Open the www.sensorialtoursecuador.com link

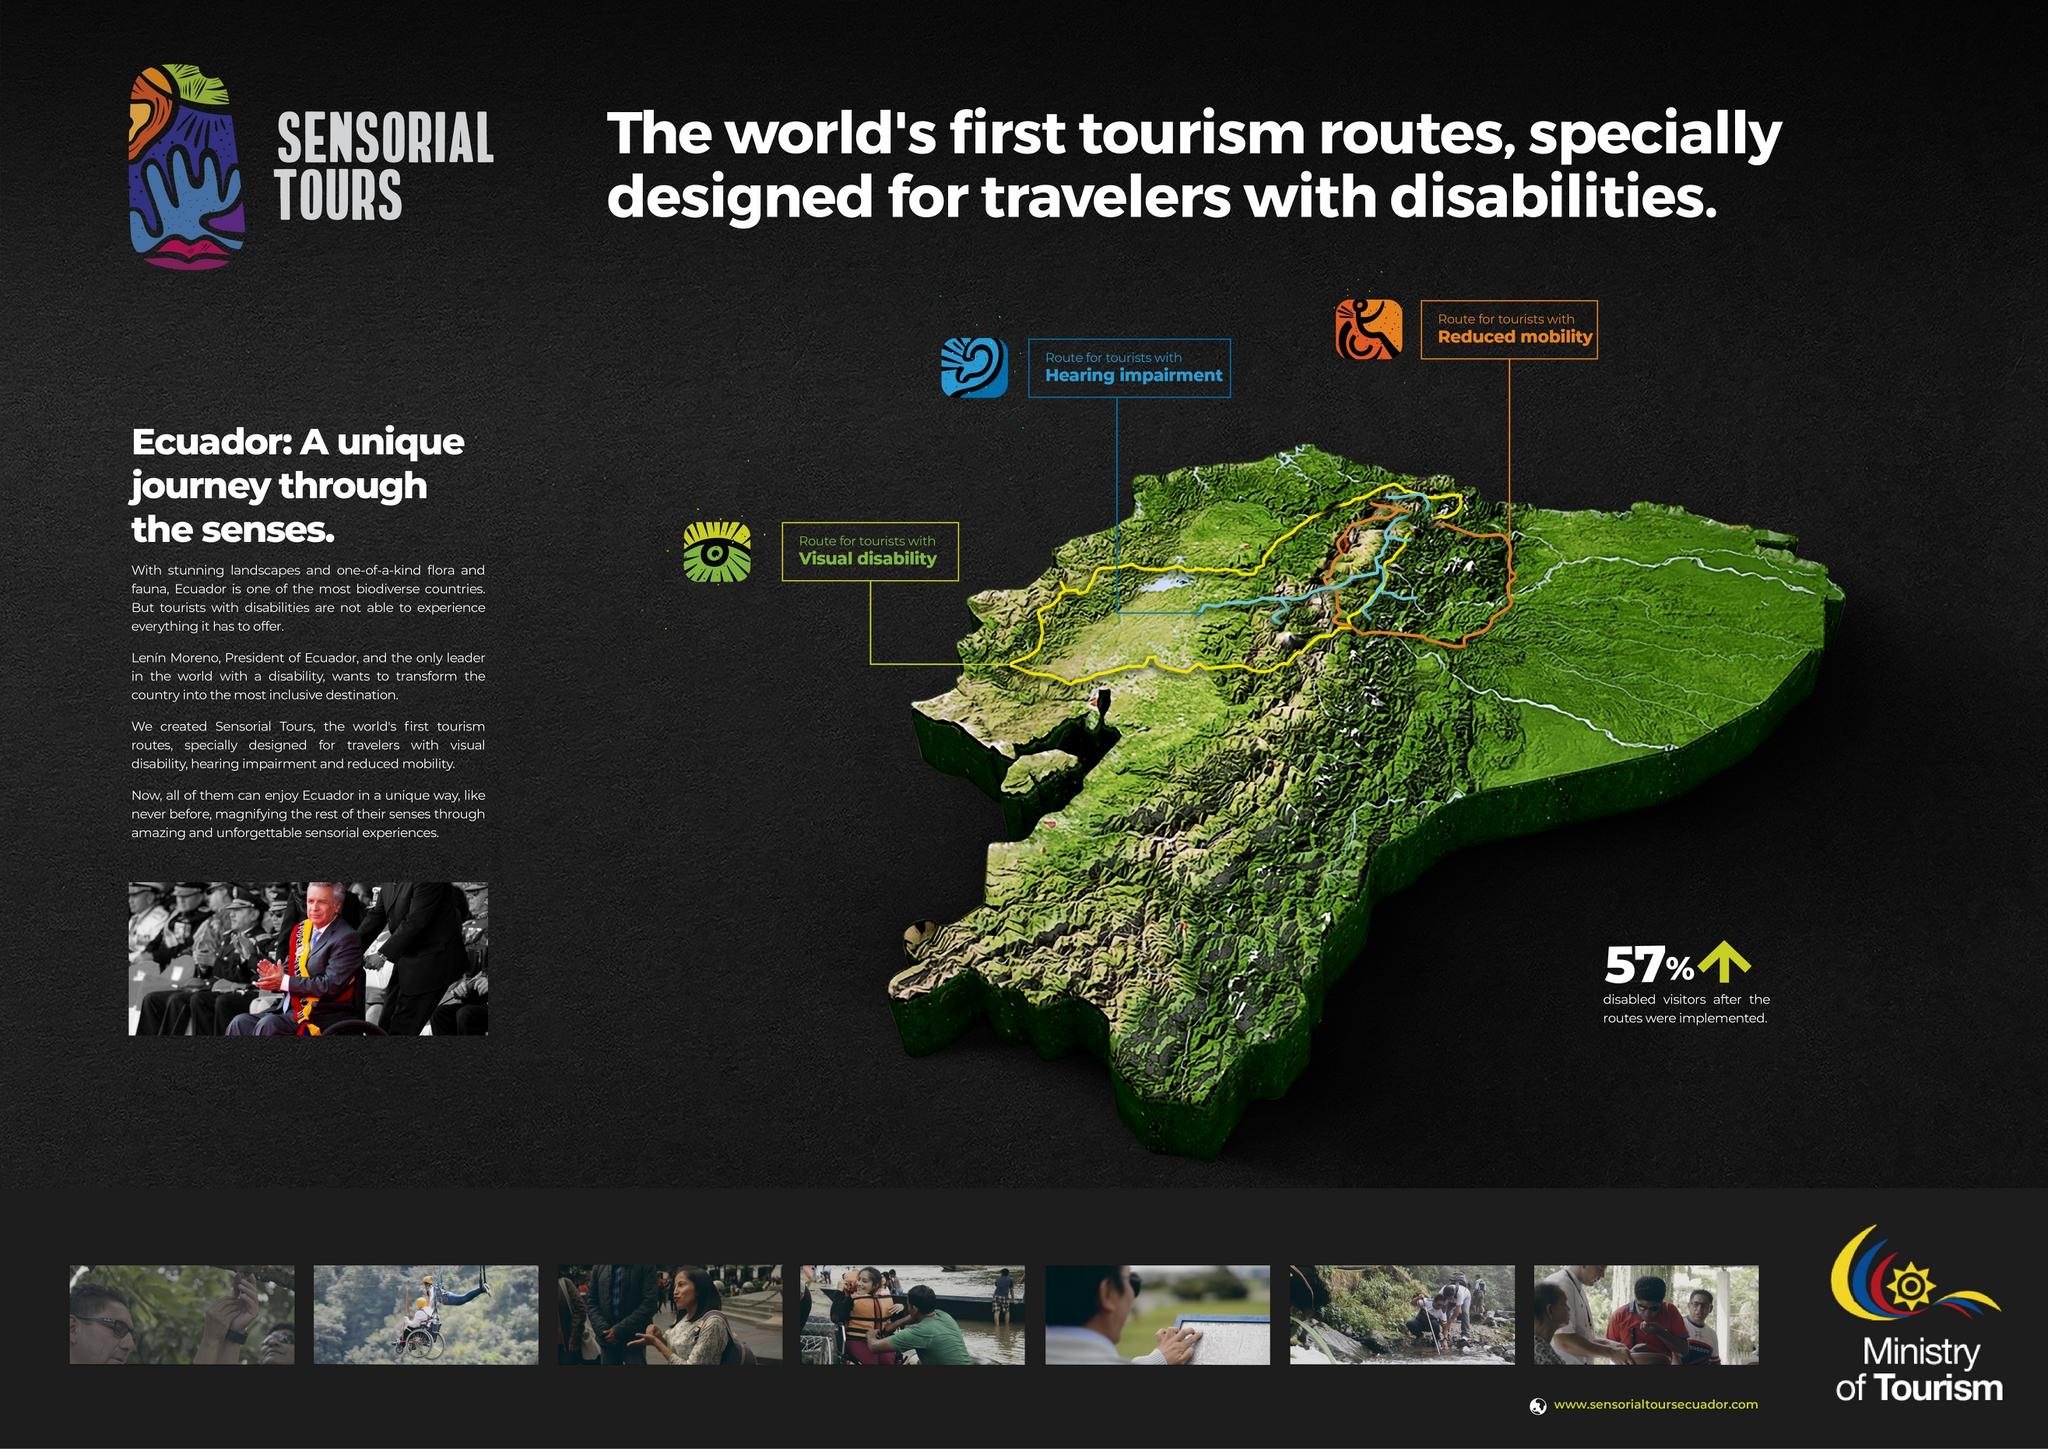pos(1655,1405)
